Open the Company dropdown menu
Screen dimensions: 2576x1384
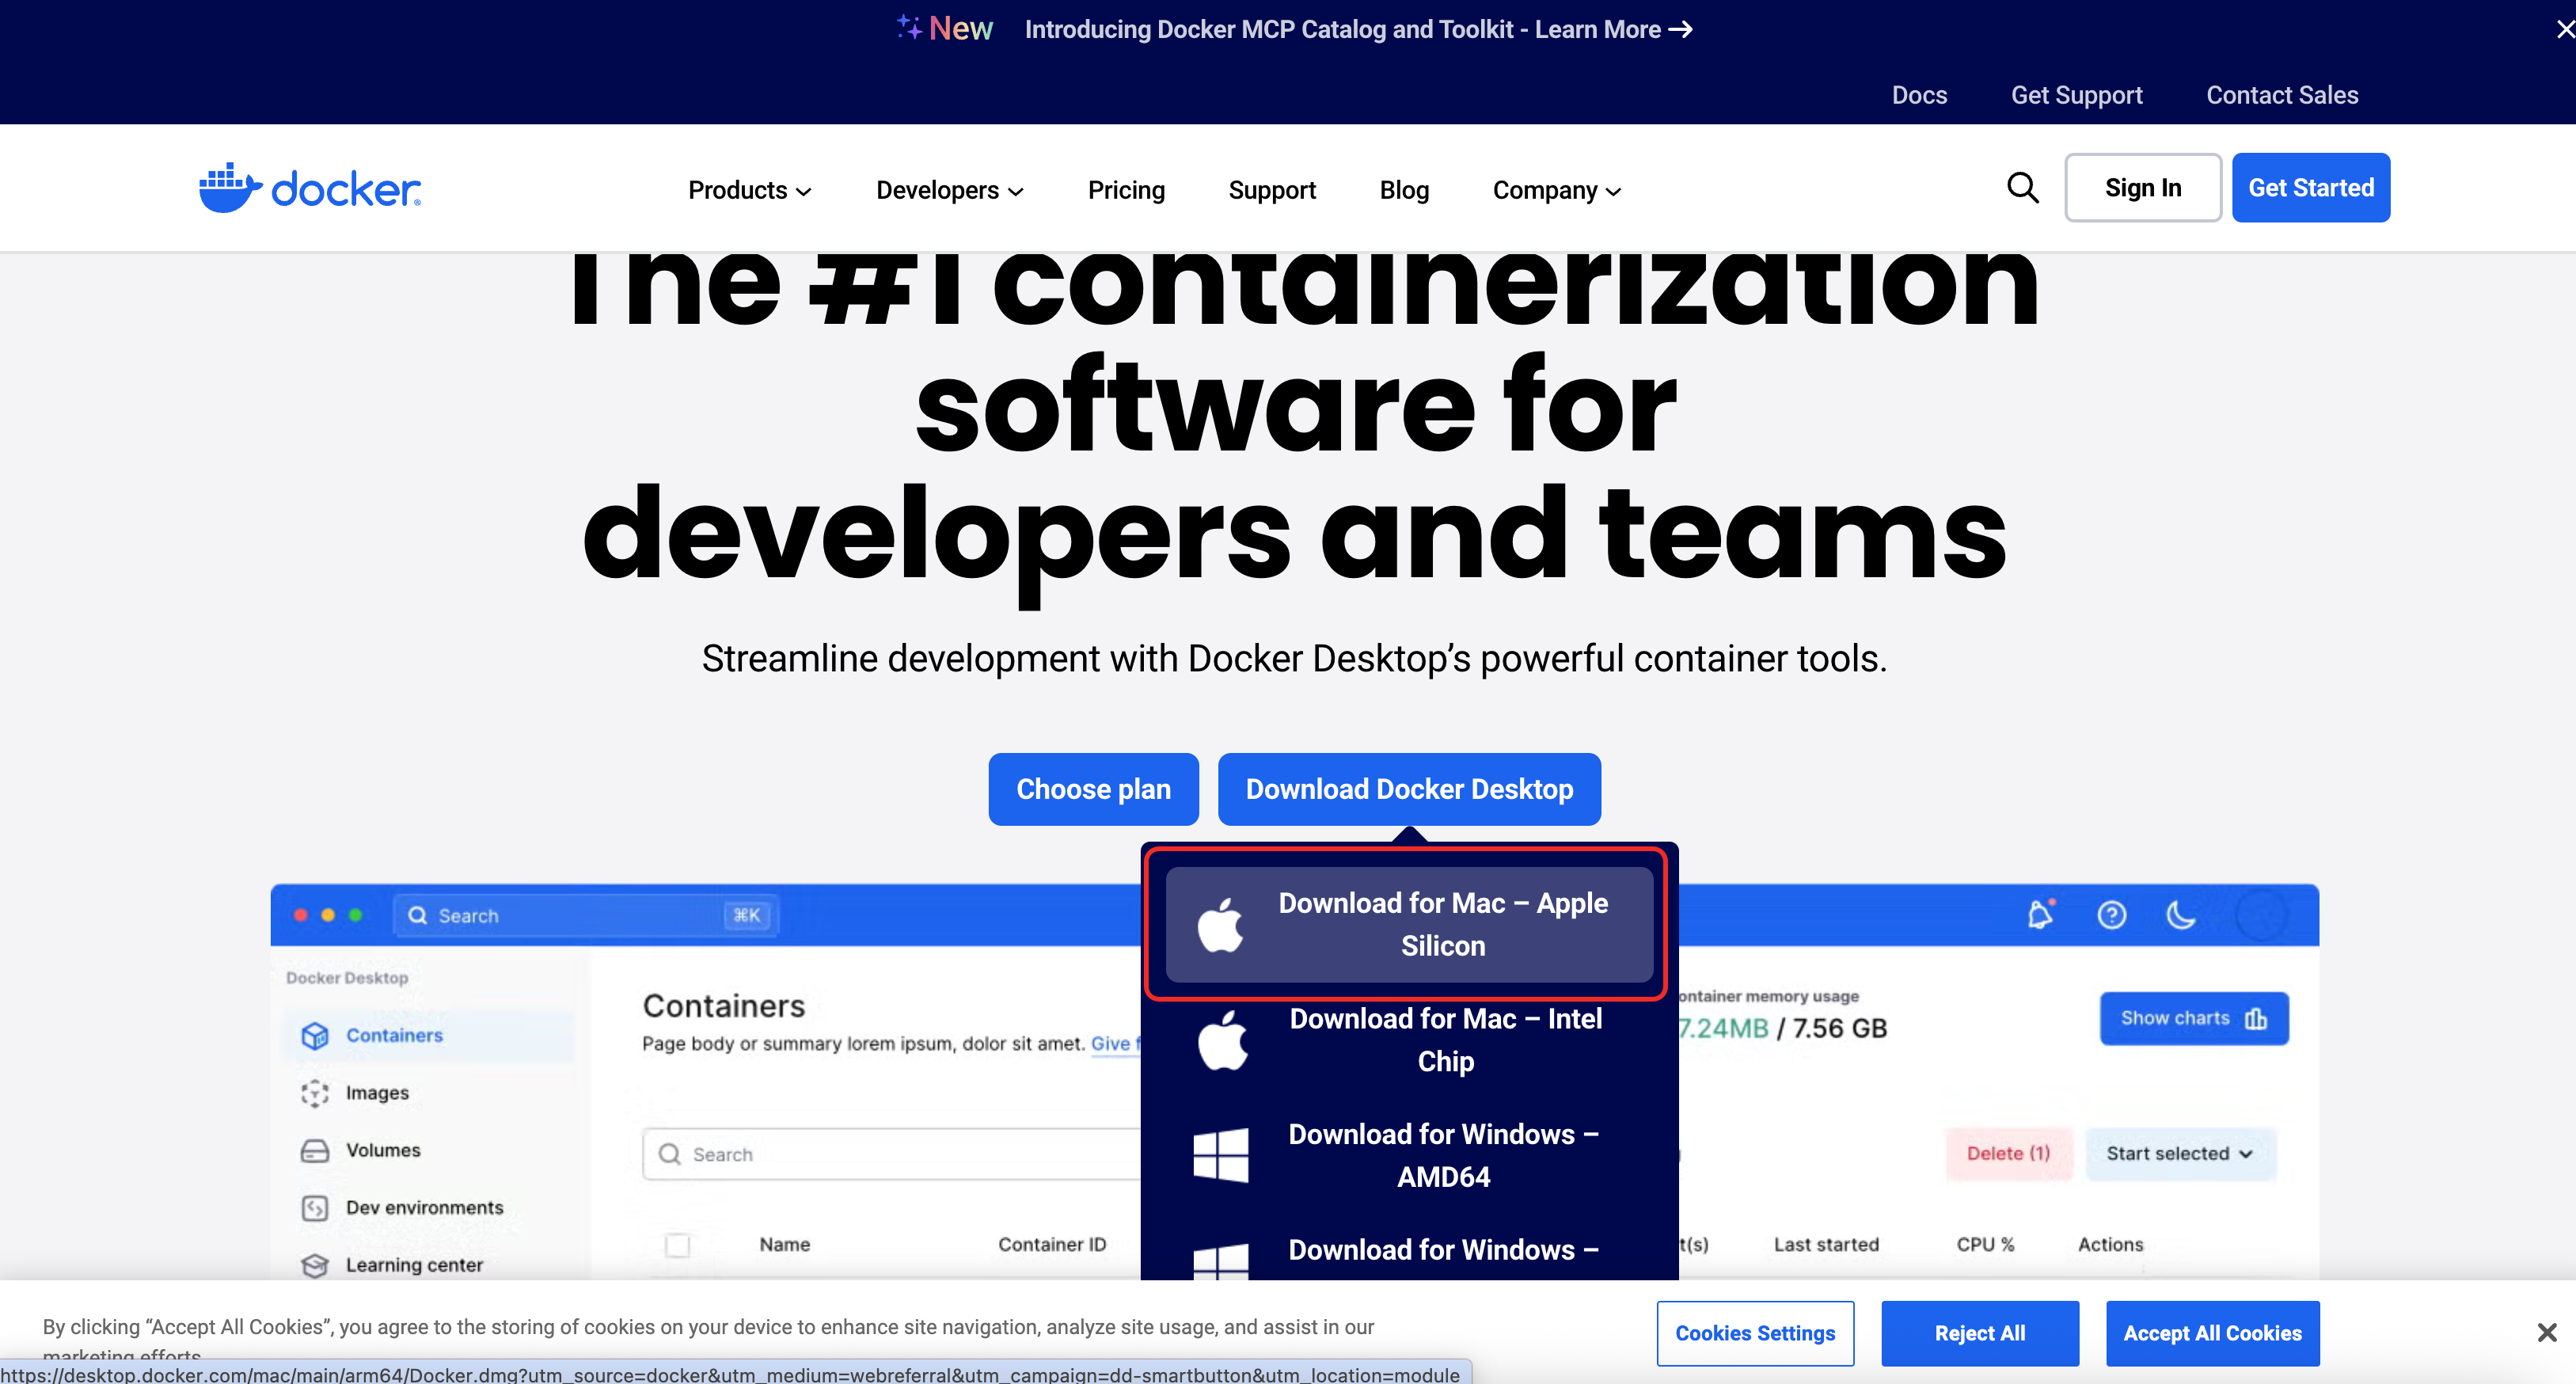point(1556,190)
